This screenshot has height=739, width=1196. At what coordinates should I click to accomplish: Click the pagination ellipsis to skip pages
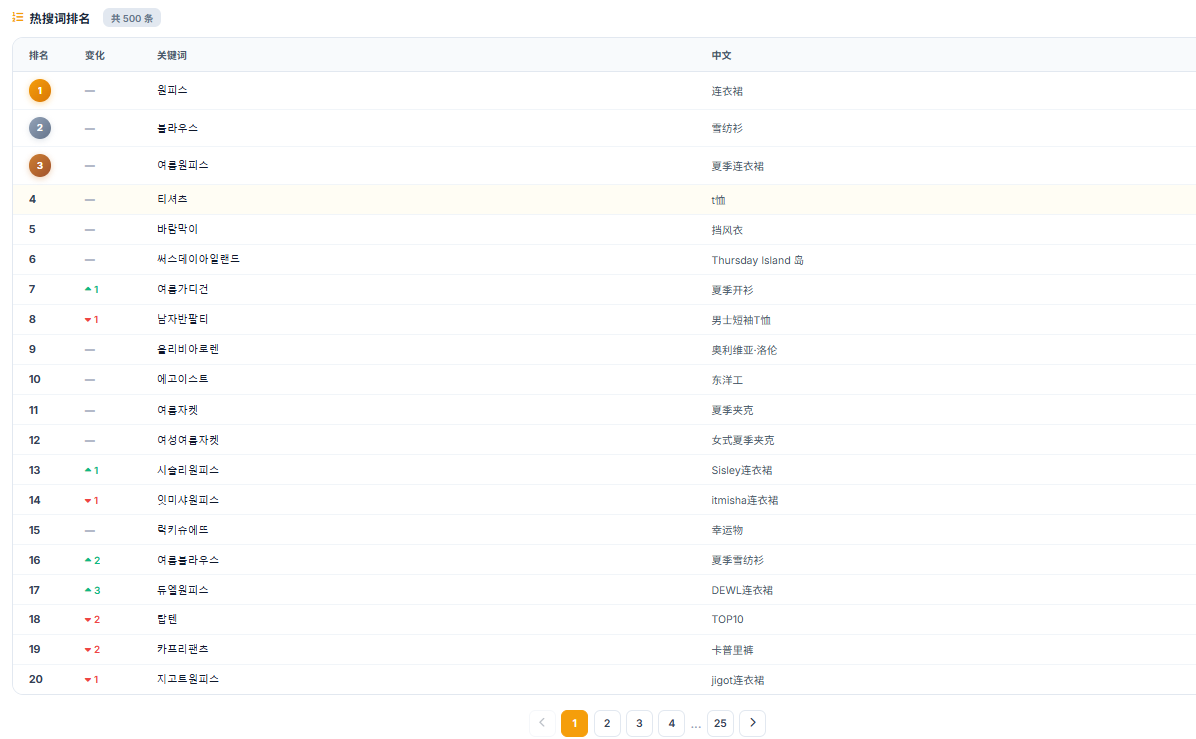tap(696, 725)
